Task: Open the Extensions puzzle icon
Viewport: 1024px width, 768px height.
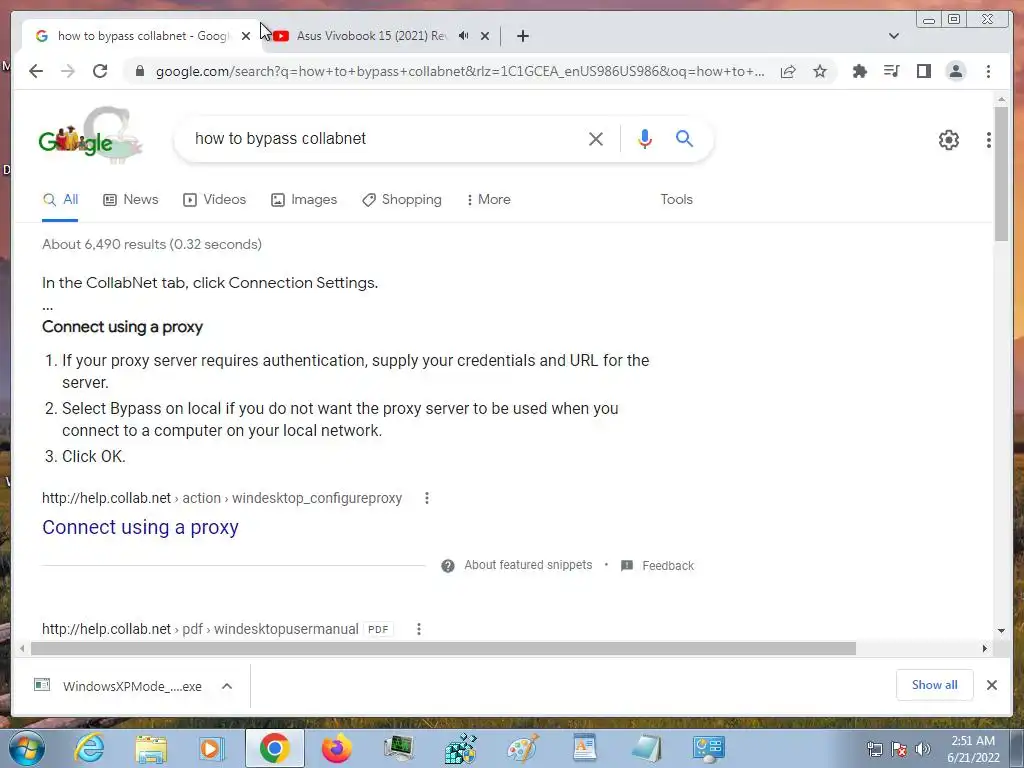Action: 859,71
